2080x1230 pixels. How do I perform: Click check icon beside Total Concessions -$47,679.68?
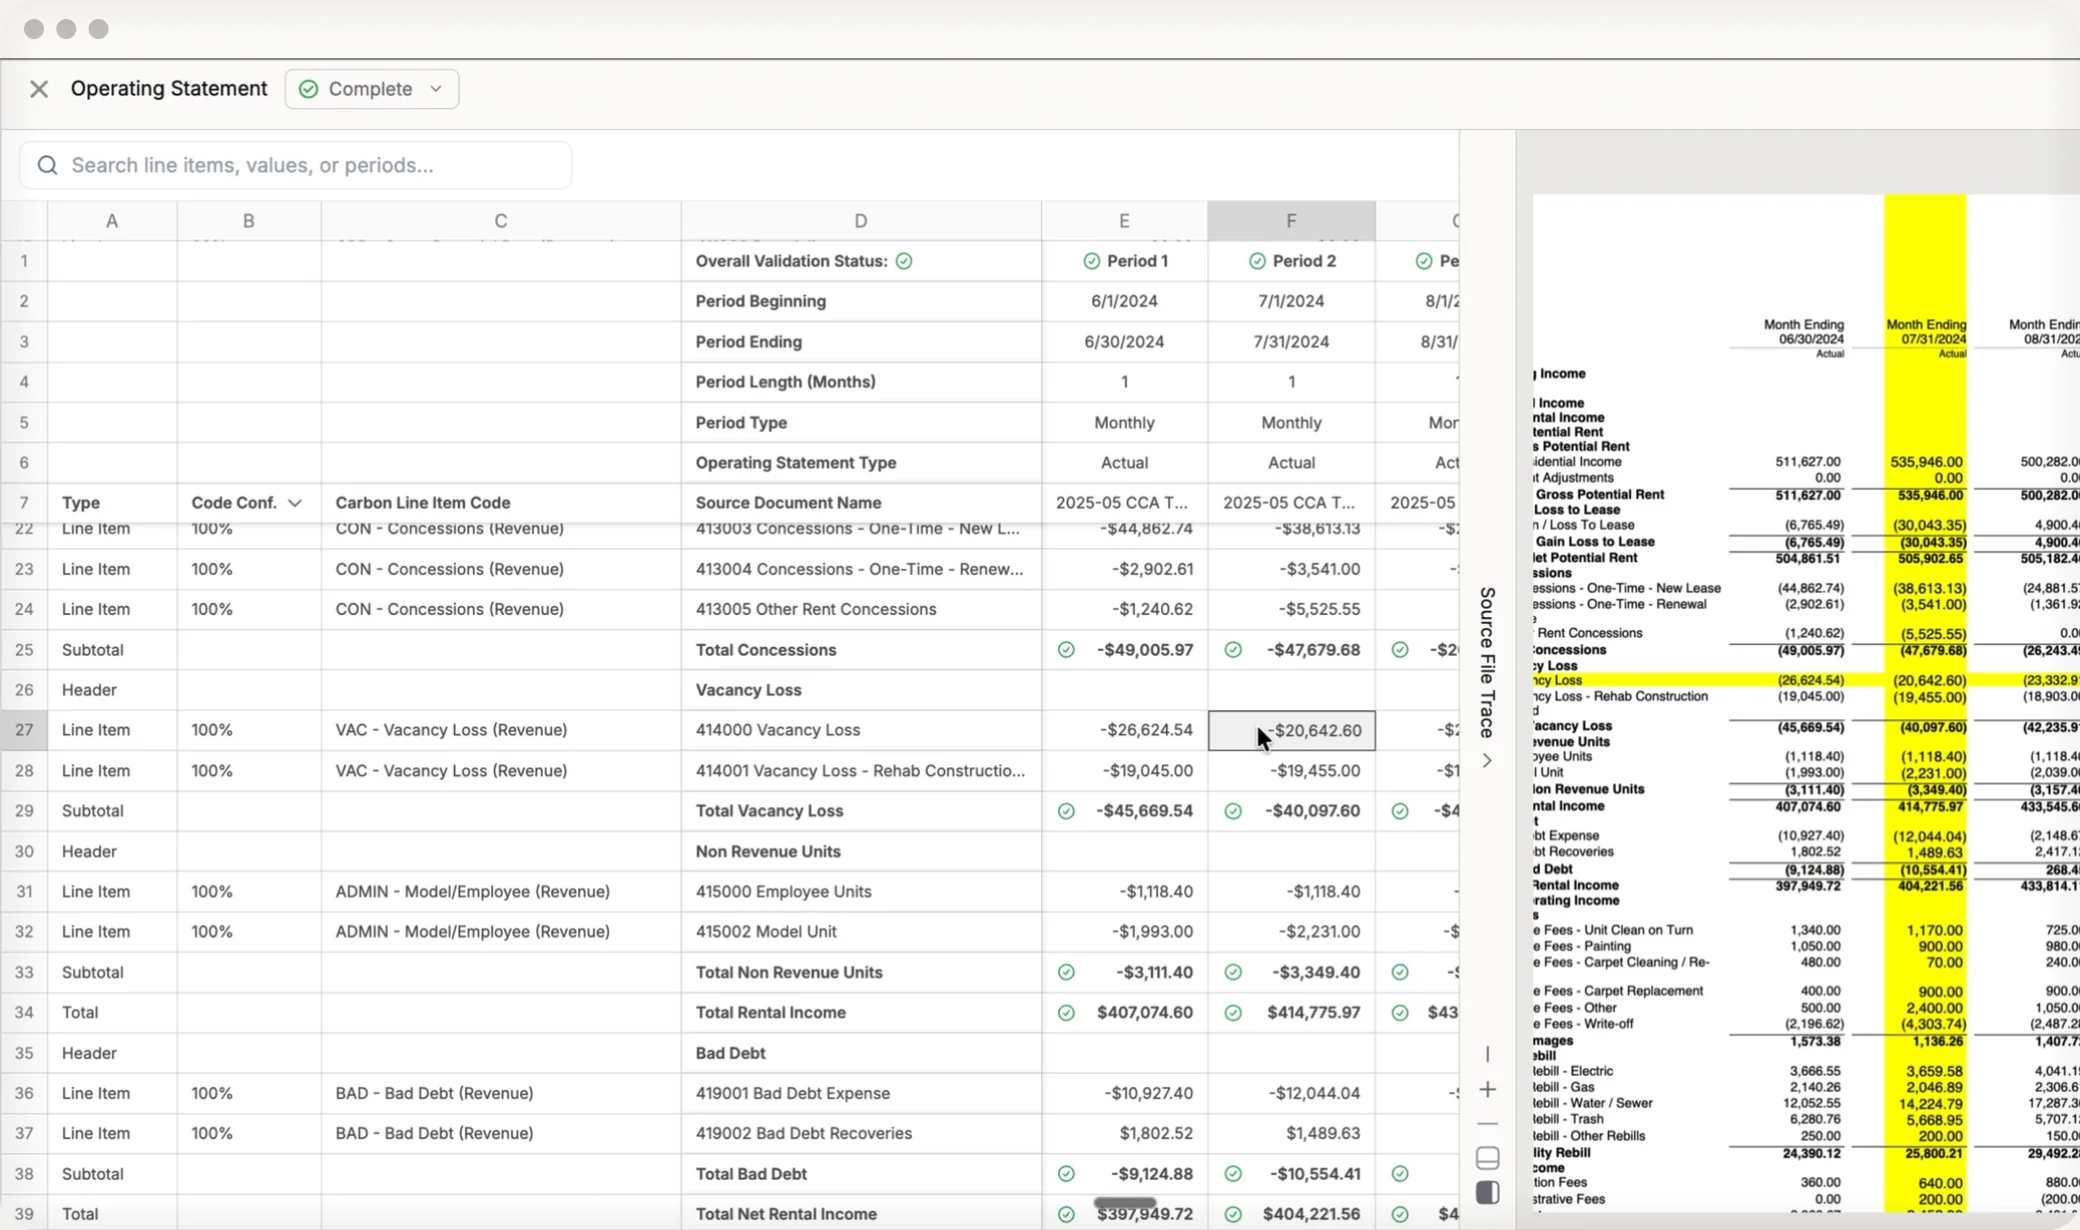[x=1233, y=650]
